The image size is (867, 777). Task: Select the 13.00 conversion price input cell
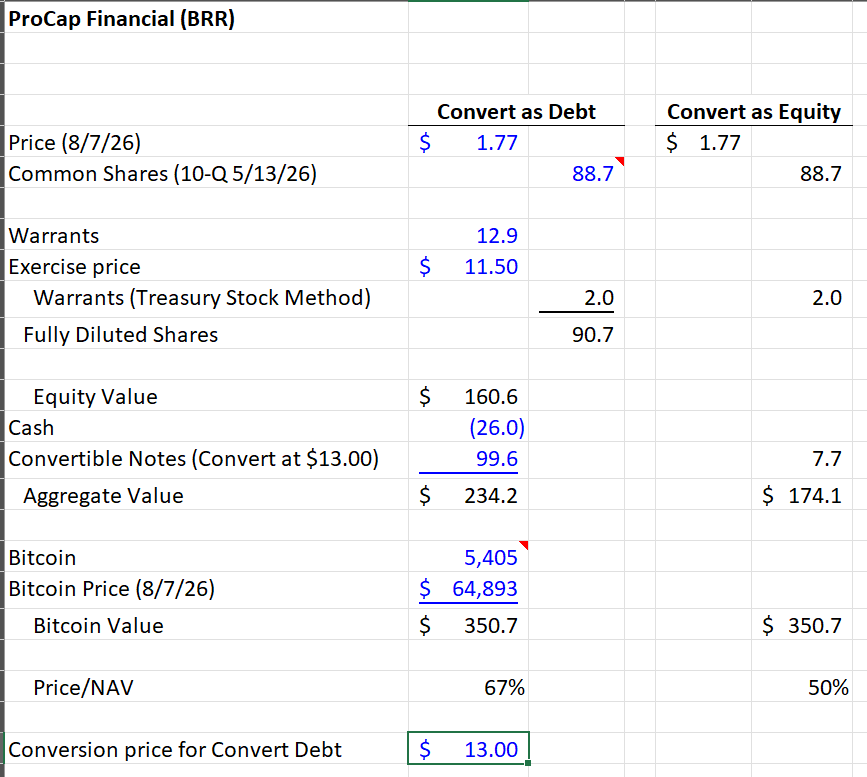click(468, 749)
